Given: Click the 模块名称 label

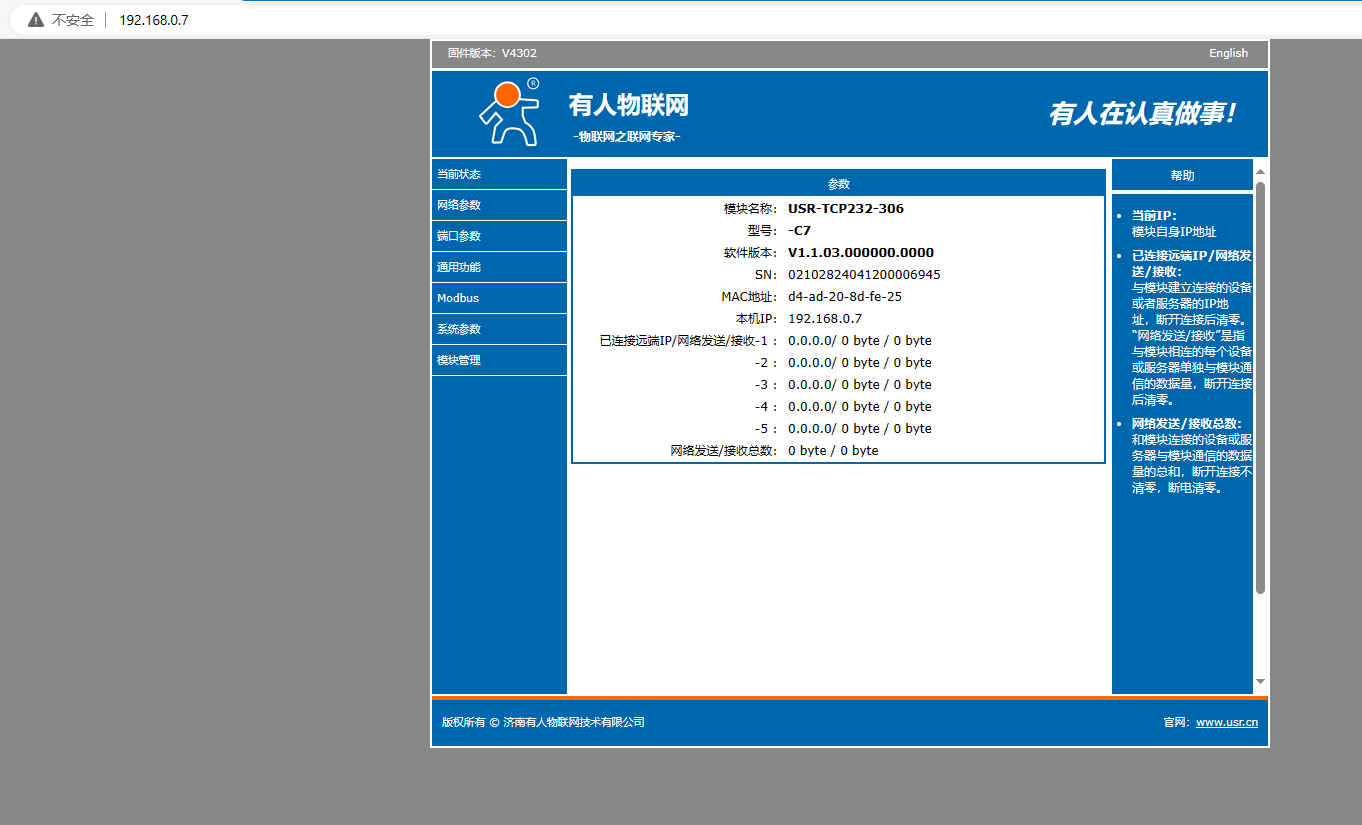Looking at the screenshot, I should (x=750, y=209).
